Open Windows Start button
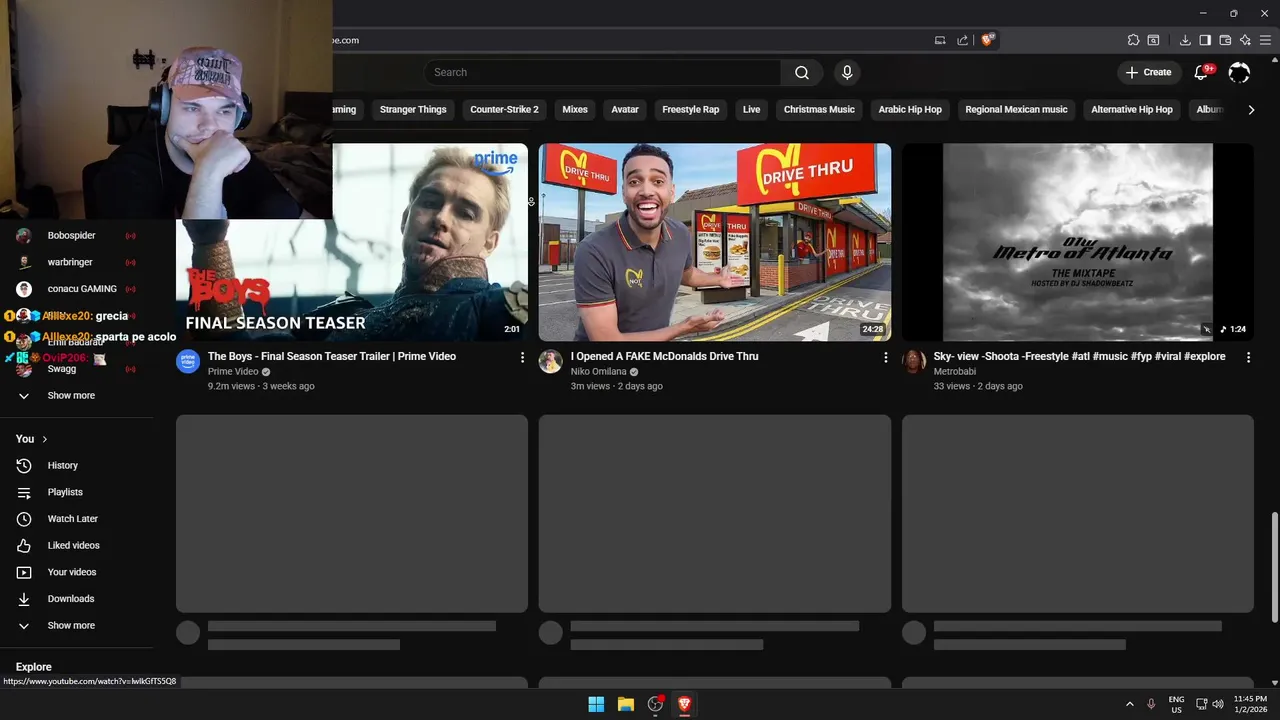This screenshot has height=720, width=1280. pos(596,704)
